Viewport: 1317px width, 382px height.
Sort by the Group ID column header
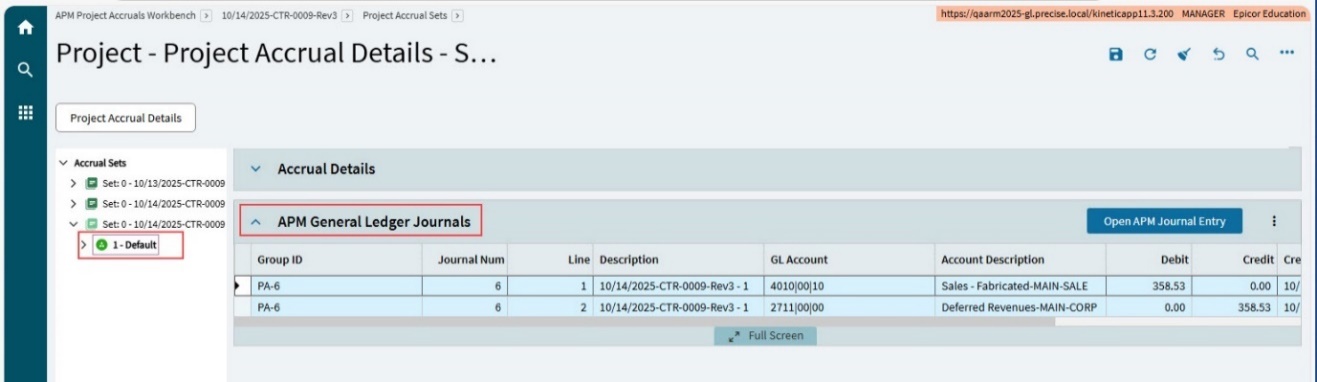(327, 260)
